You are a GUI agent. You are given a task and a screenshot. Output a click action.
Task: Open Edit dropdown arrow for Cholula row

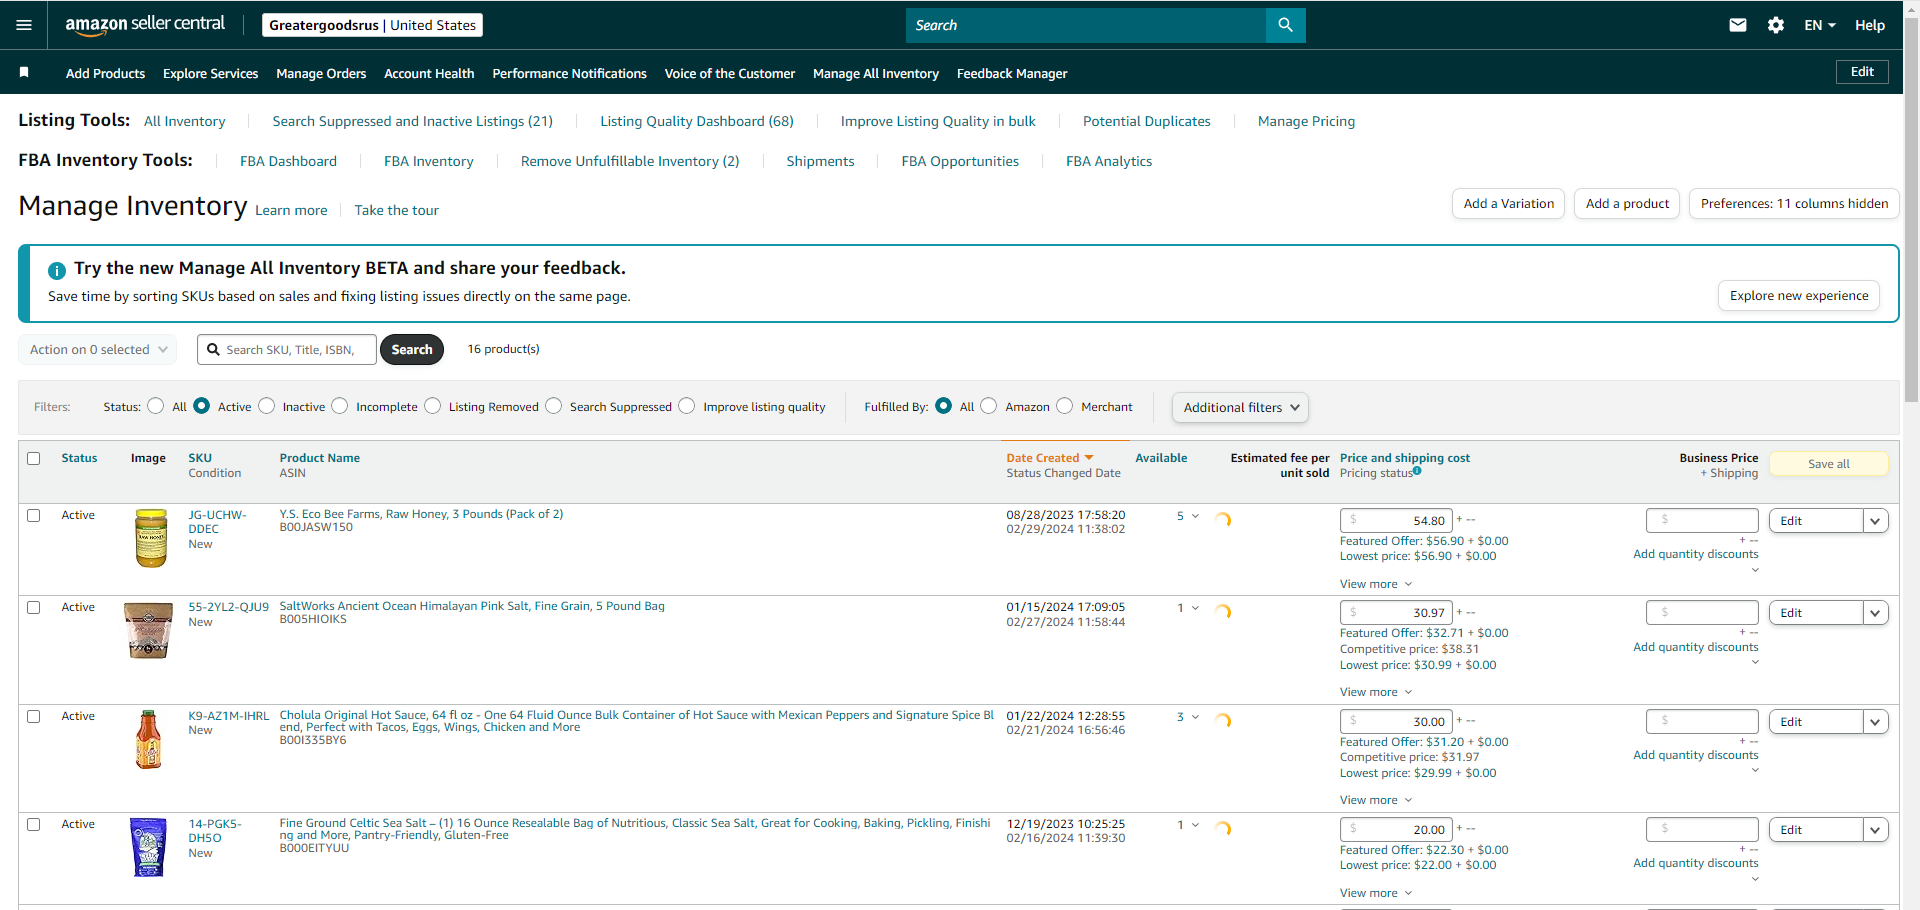click(1876, 722)
